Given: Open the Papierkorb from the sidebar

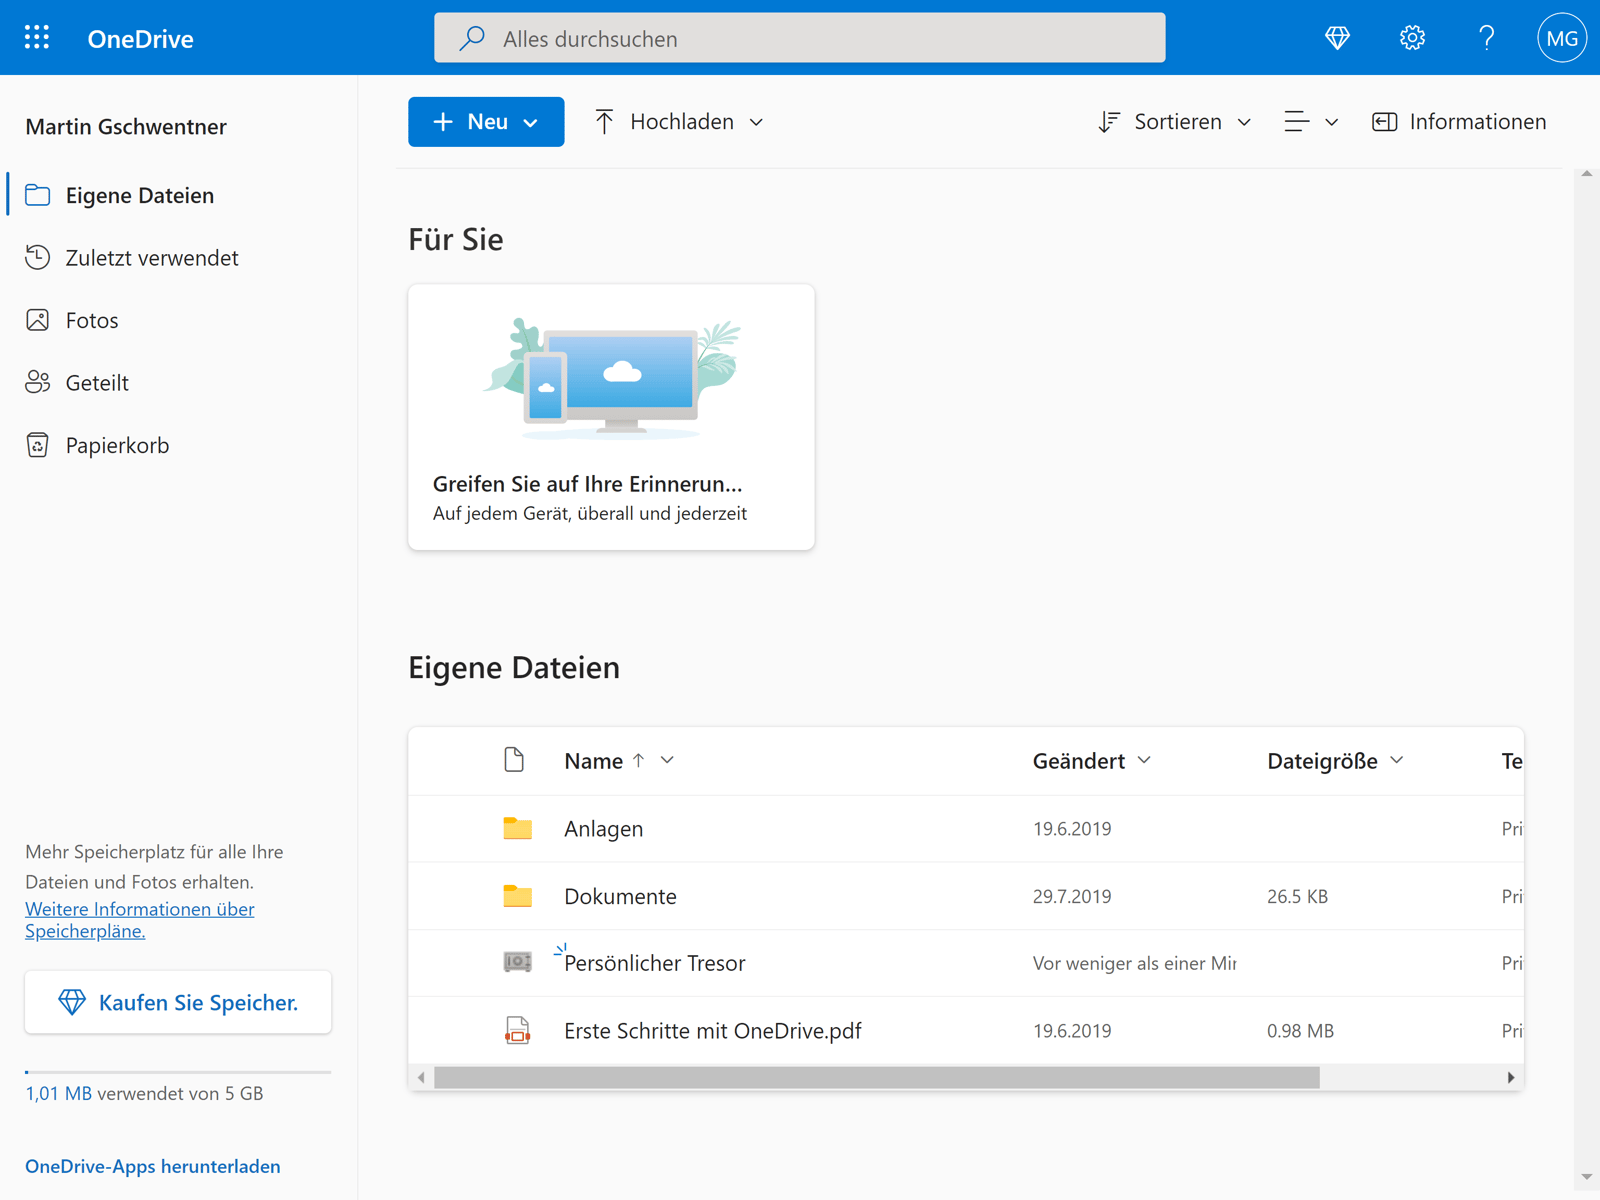Looking at the screenshot, I should (x=117, y=445).
